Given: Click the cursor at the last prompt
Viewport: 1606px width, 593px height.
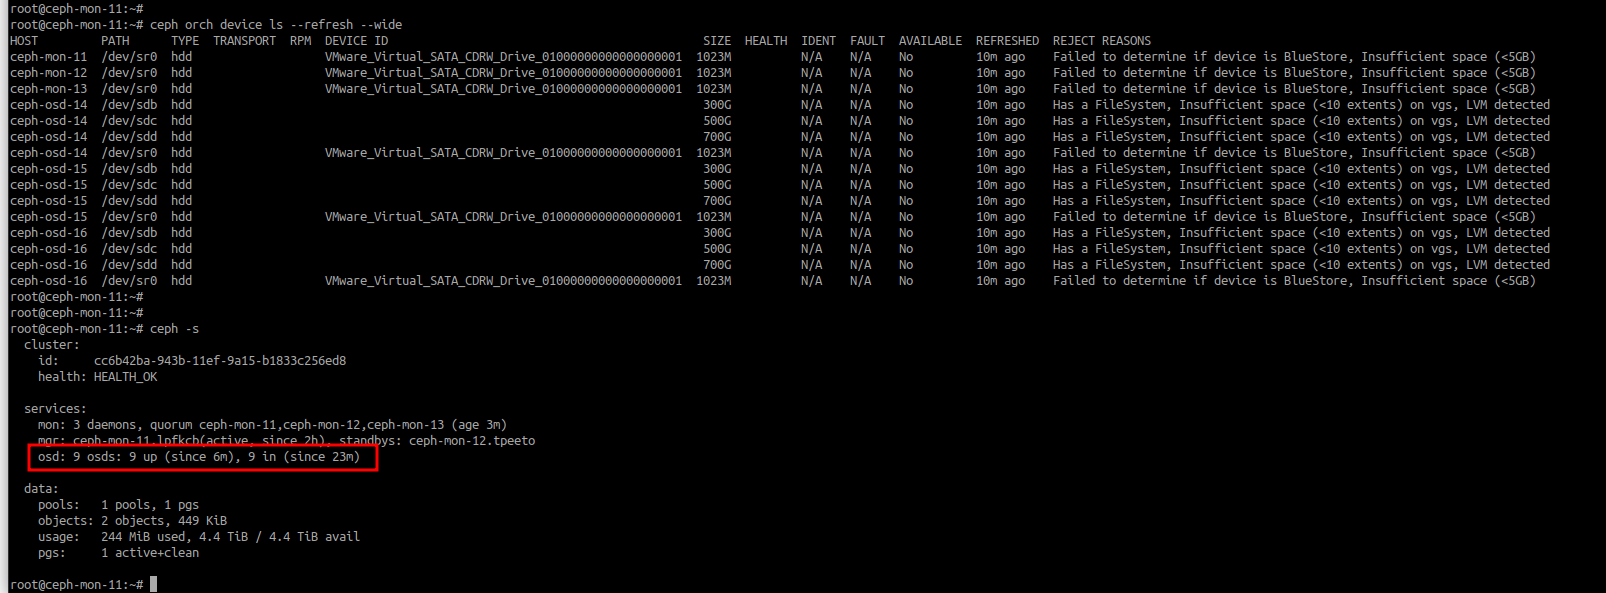Looking at the screenshot, I should coord(153,584).
